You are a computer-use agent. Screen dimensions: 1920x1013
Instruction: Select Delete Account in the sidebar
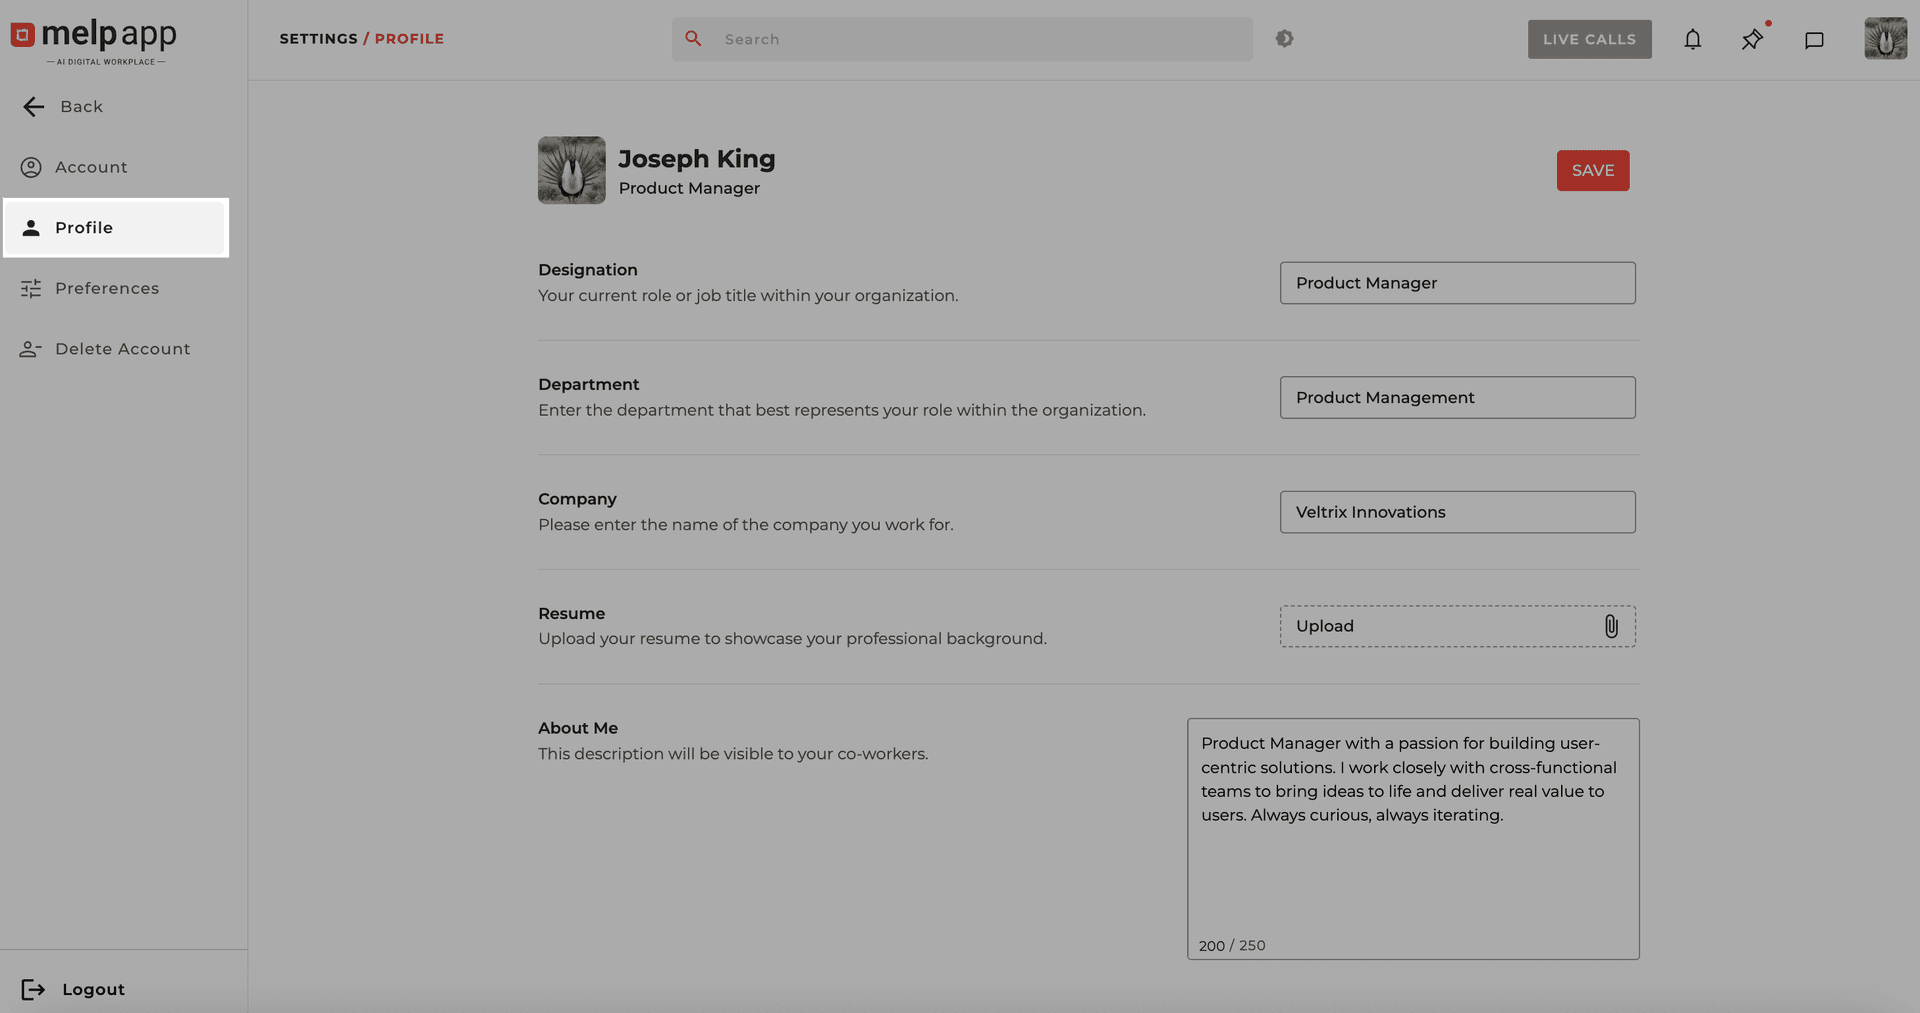122,348
